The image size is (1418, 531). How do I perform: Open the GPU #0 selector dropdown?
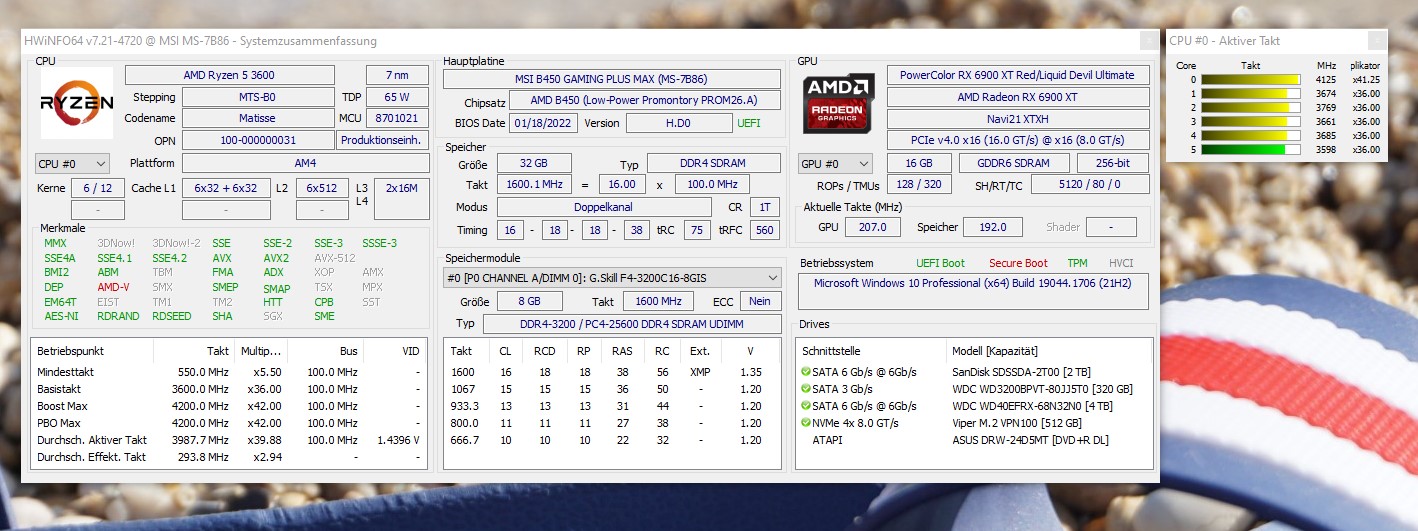click(x=835, y=163)
